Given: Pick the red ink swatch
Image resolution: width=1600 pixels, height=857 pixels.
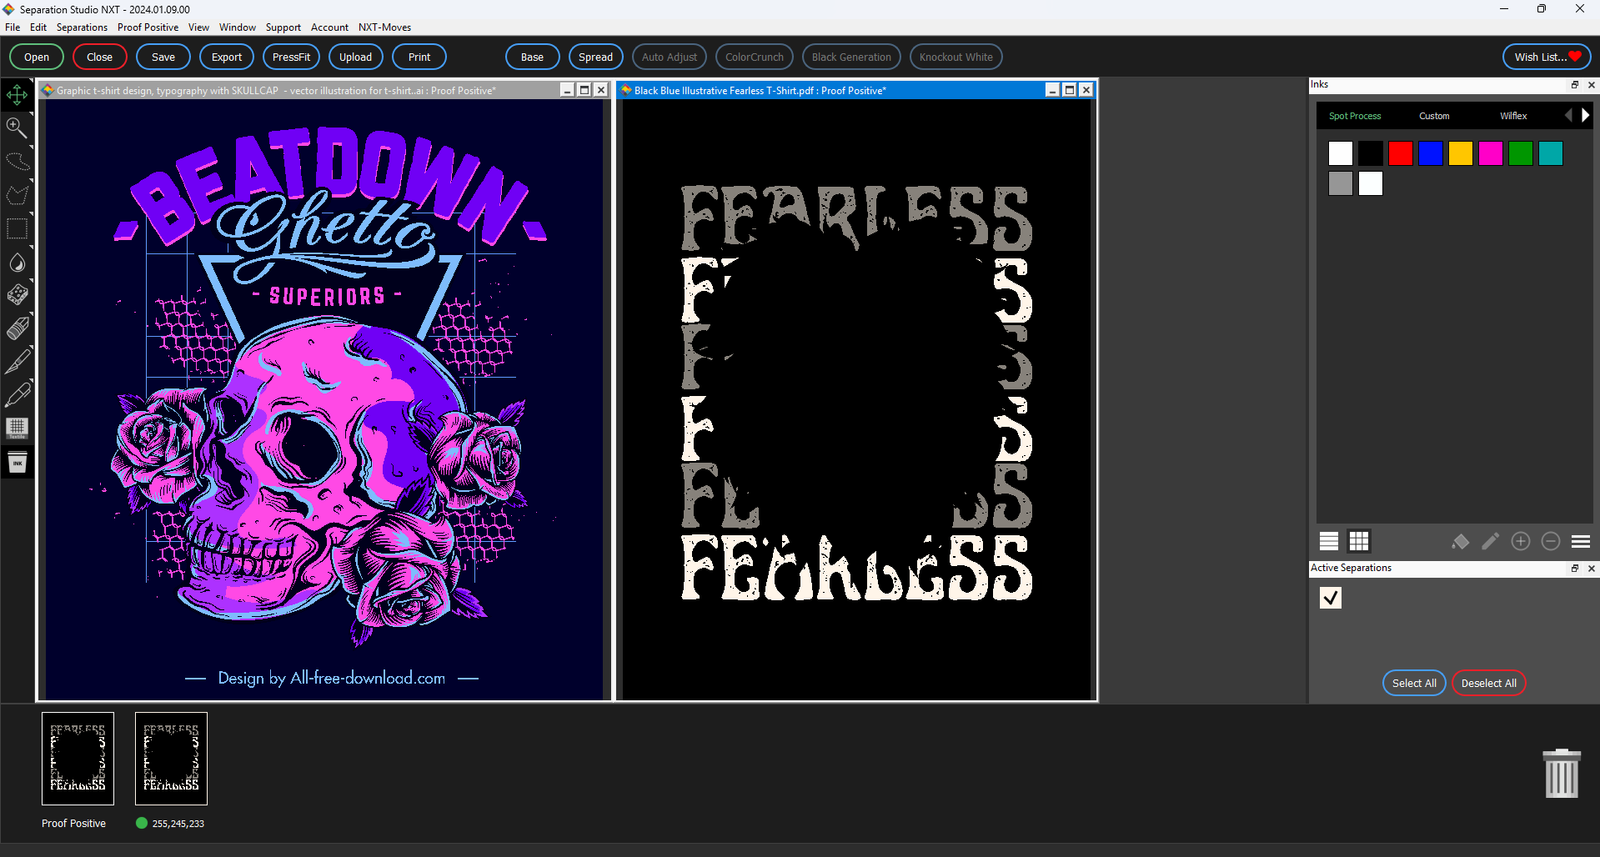Looking at the screenshot, I should (1401, 153).
